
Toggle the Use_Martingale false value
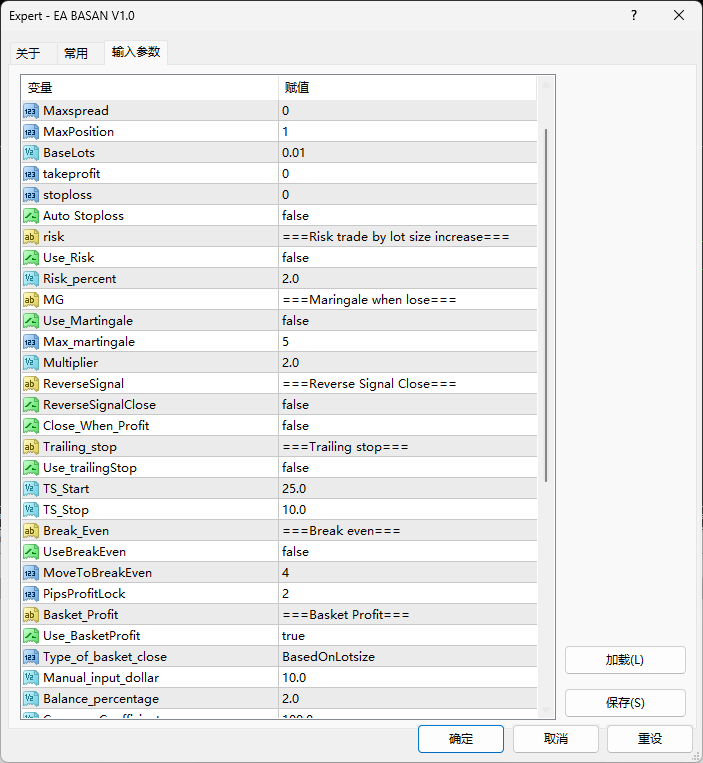[x=408, y=321]
